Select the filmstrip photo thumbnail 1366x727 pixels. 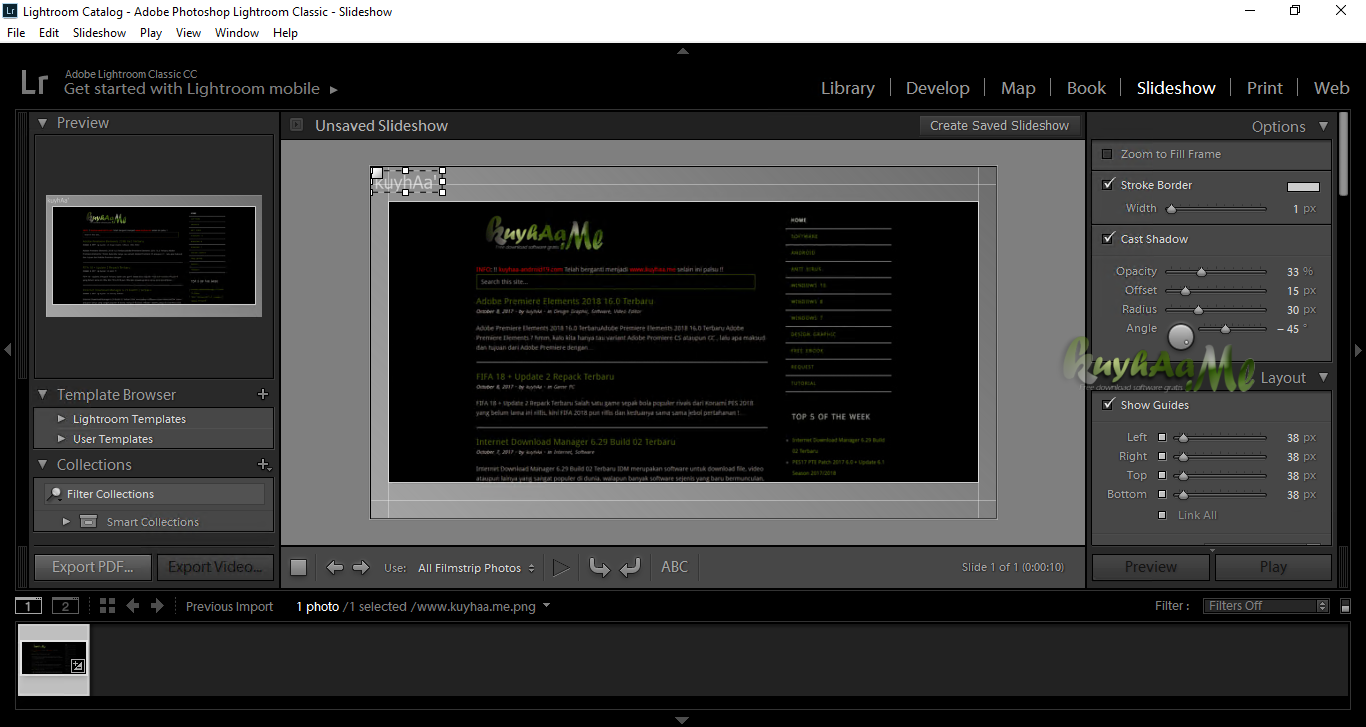tap(54, 659)
